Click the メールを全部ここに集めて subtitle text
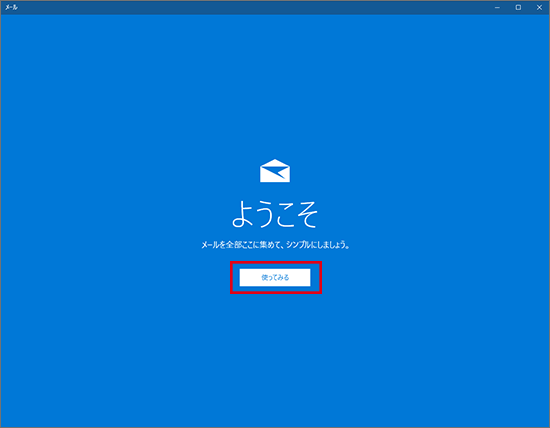 (275, 245)
